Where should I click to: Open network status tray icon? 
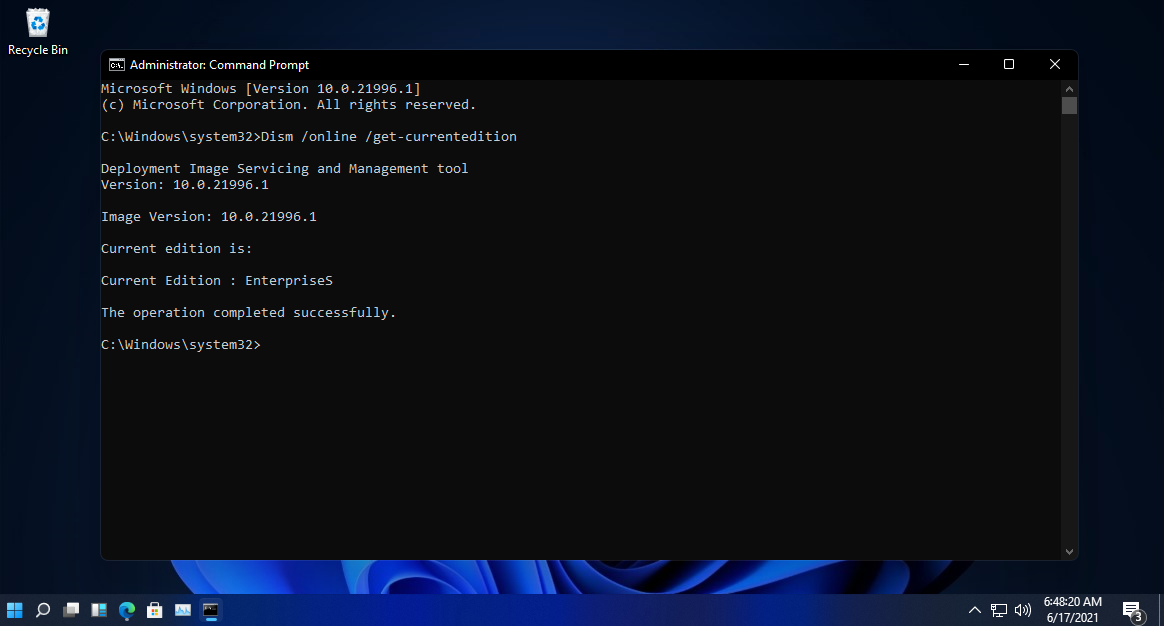[x=999, y=610]
